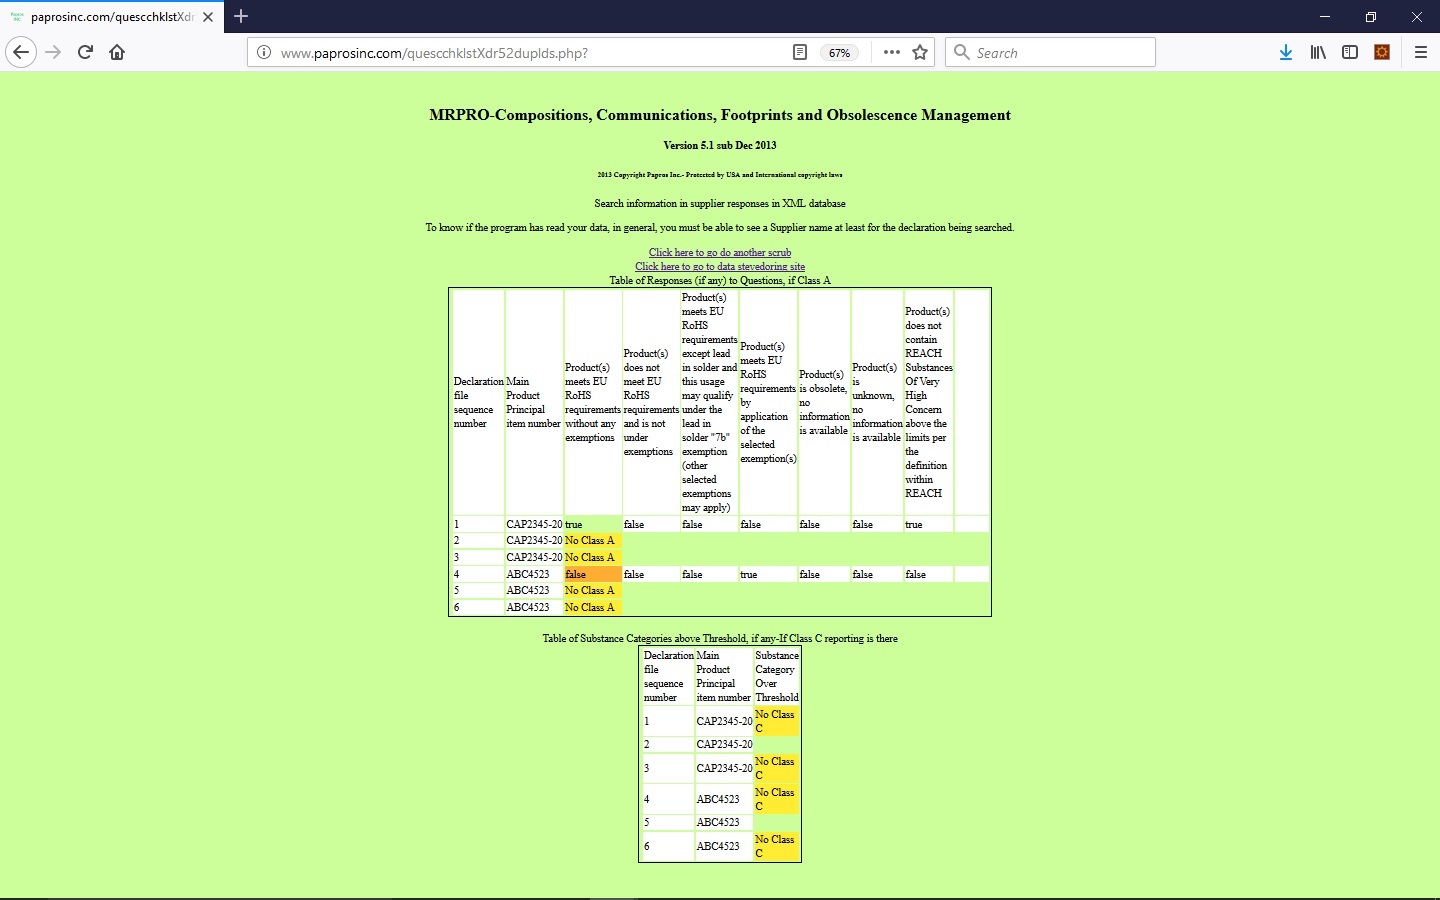Follow 'Click here to go do another scrub' link
Viewport: 1440px width, 900px height.
(720, 253)
